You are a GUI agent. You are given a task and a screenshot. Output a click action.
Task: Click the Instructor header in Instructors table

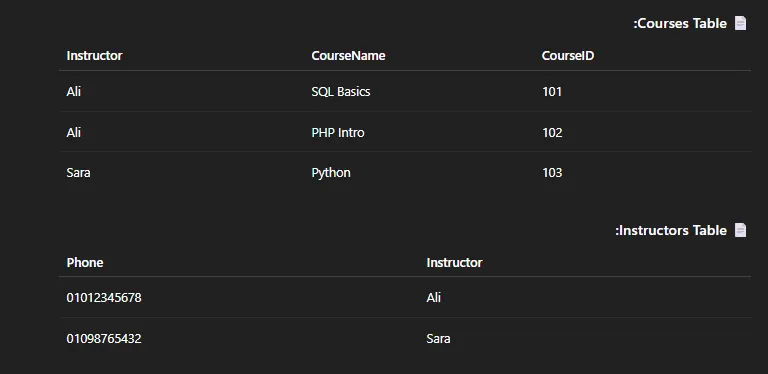(454, 263)
